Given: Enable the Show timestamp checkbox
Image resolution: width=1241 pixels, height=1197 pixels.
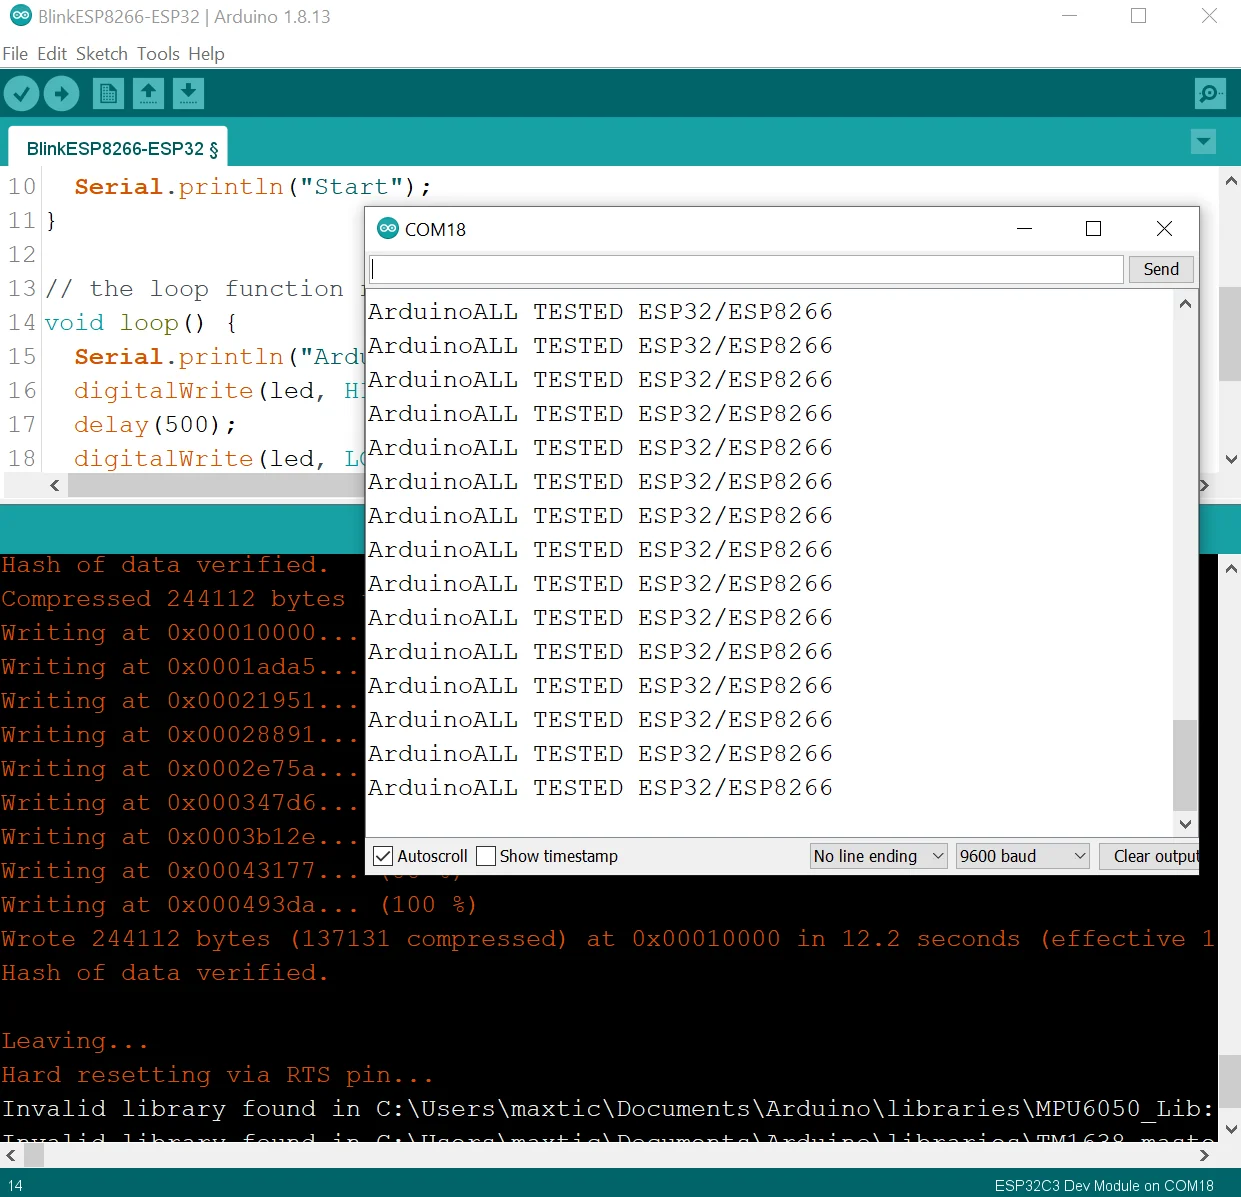Looking at the screenshot, I should click(x=487, y=856).
